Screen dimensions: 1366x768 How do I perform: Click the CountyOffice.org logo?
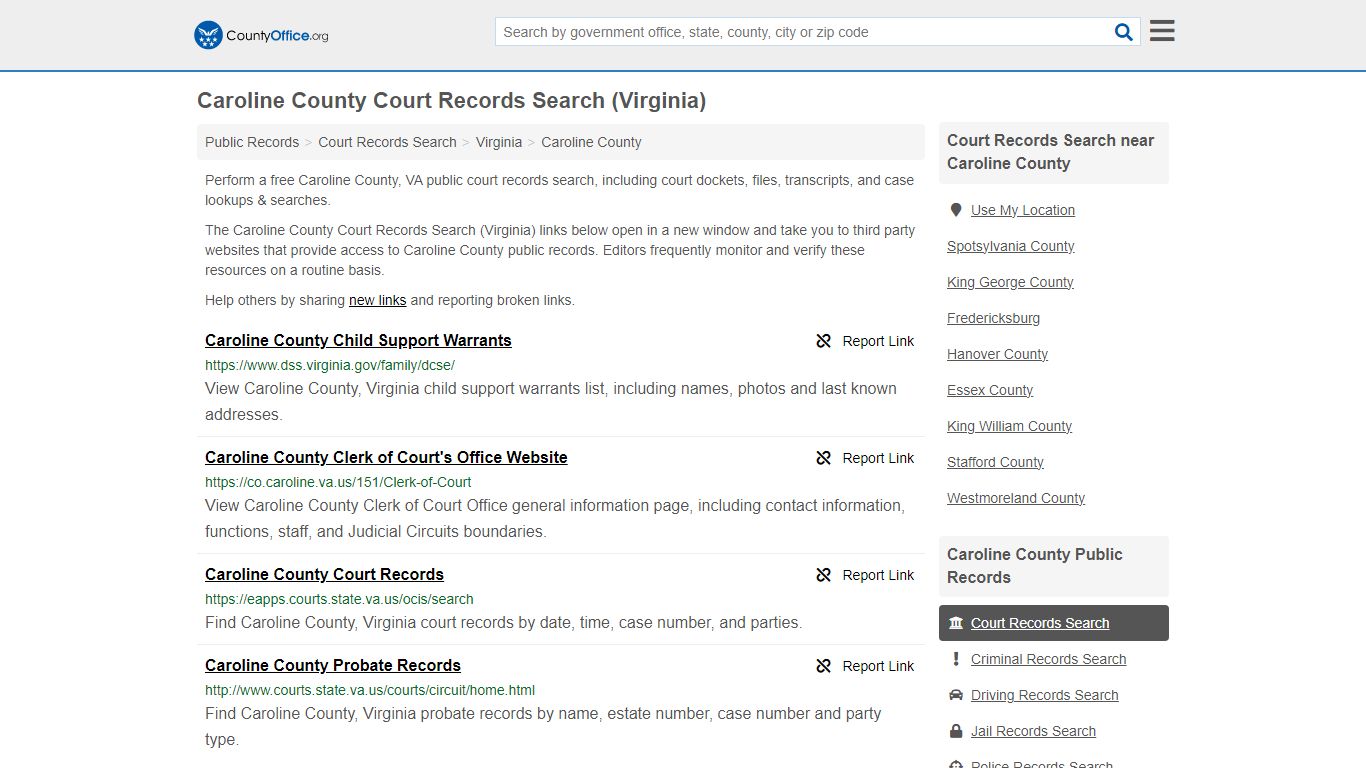coord(261,35)
